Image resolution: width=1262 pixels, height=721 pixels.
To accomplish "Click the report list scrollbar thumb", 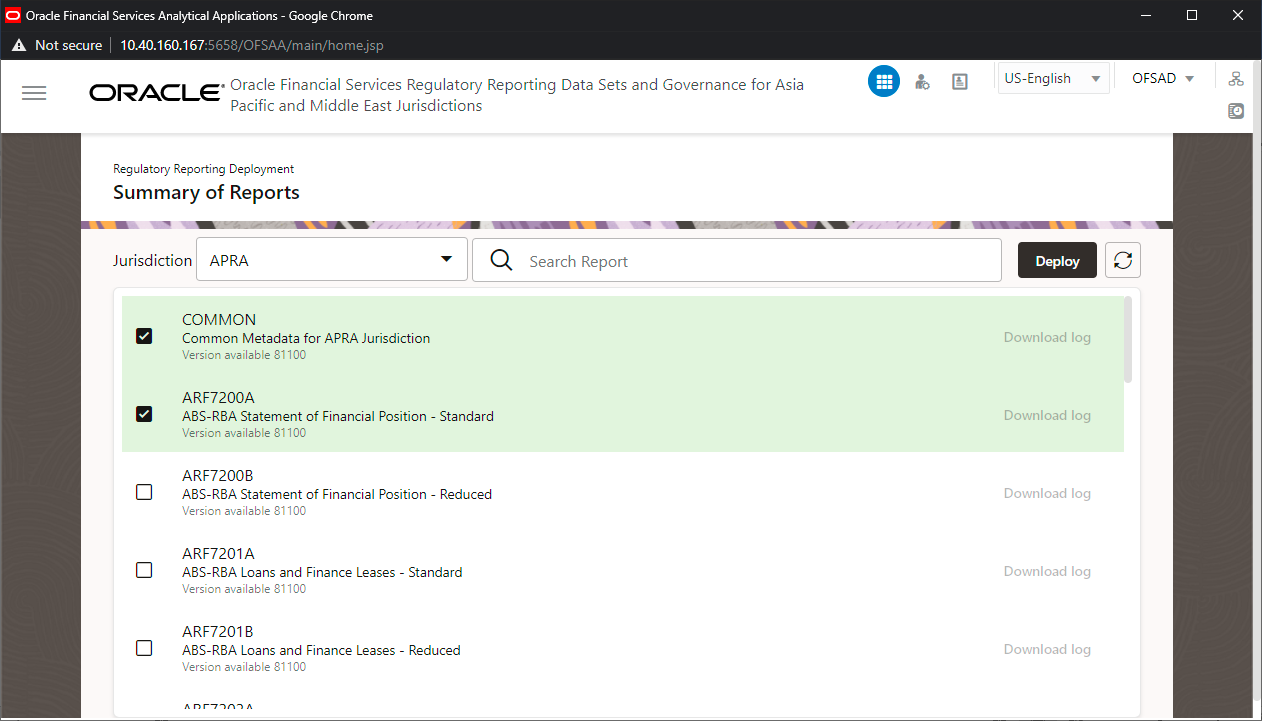I will click(x=1128, y=339).
